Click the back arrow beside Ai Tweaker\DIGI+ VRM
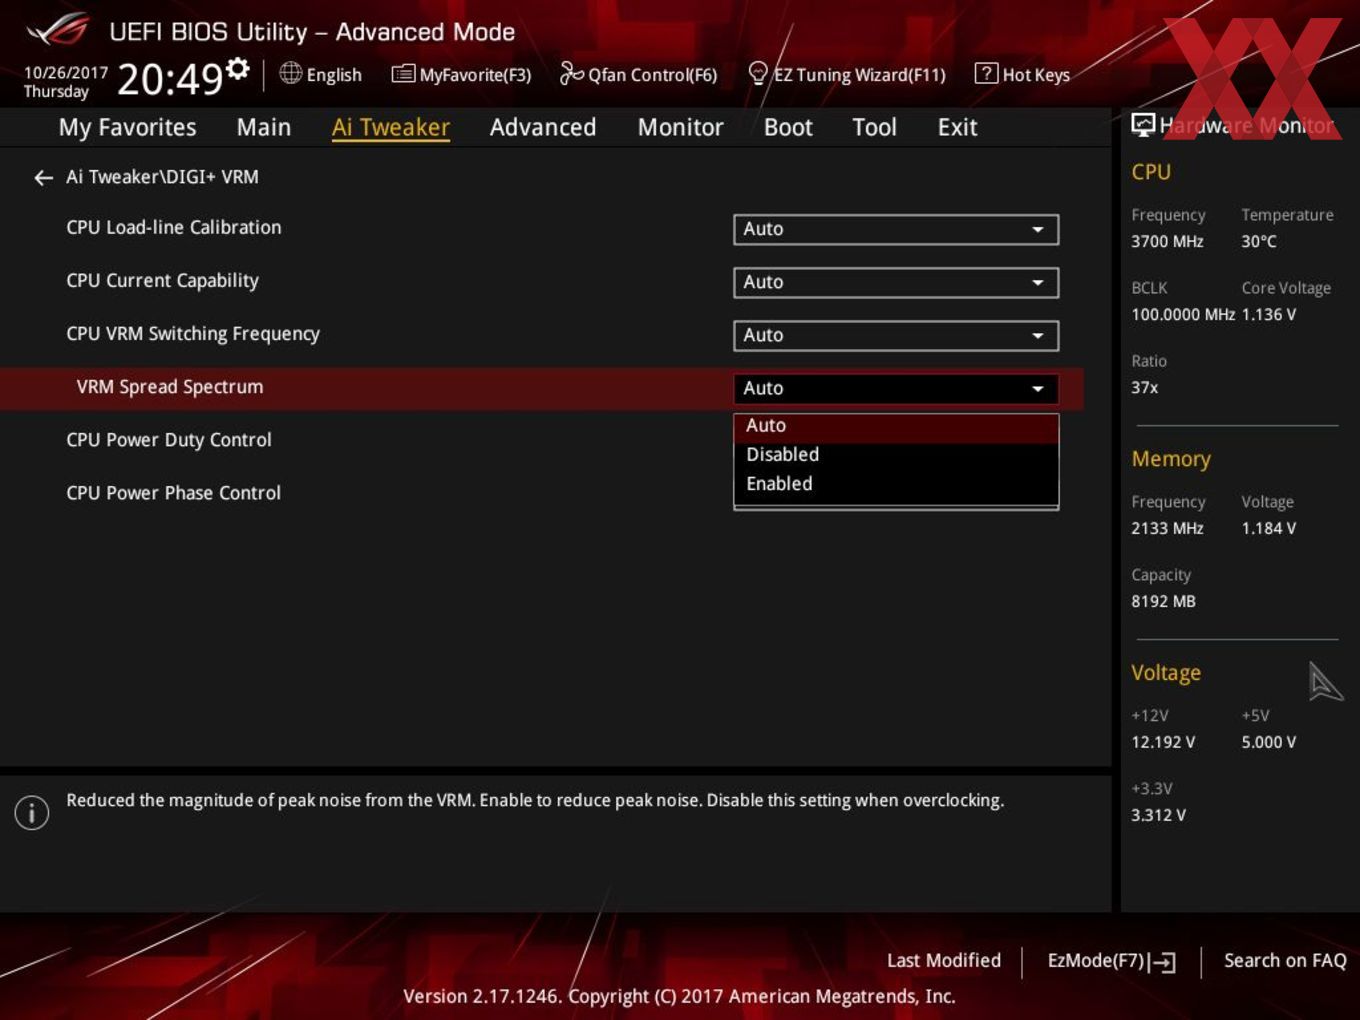Viewport: 1360px width, 1020px height. (x=43, y=178)
